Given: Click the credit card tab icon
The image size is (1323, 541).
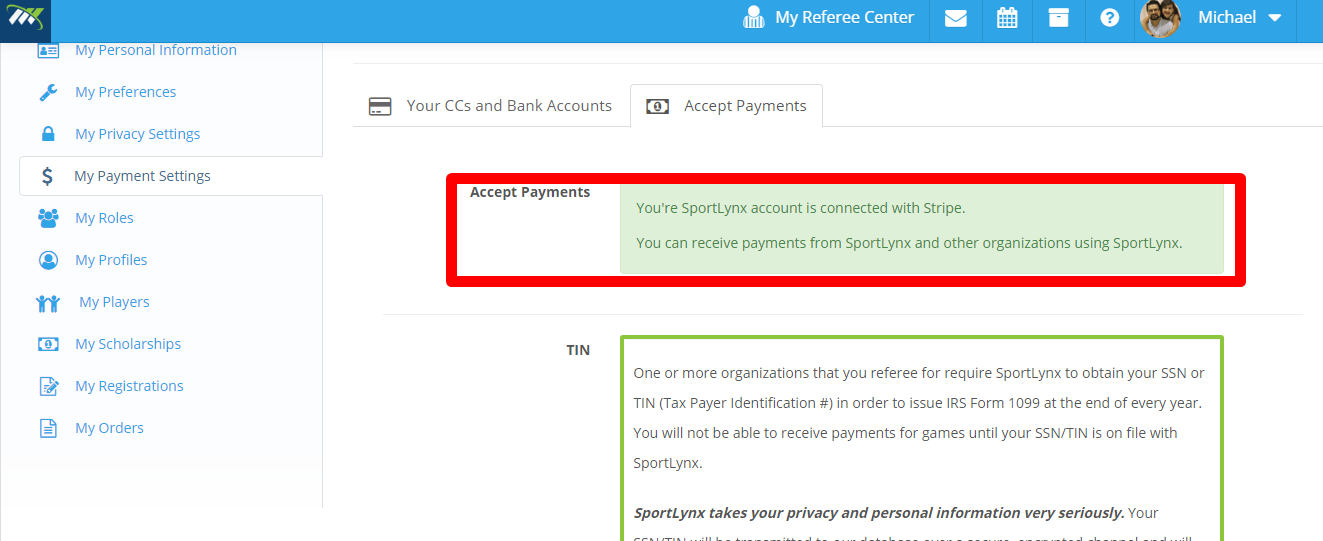Looking at the screenshot, I should [x=380, y=106].
